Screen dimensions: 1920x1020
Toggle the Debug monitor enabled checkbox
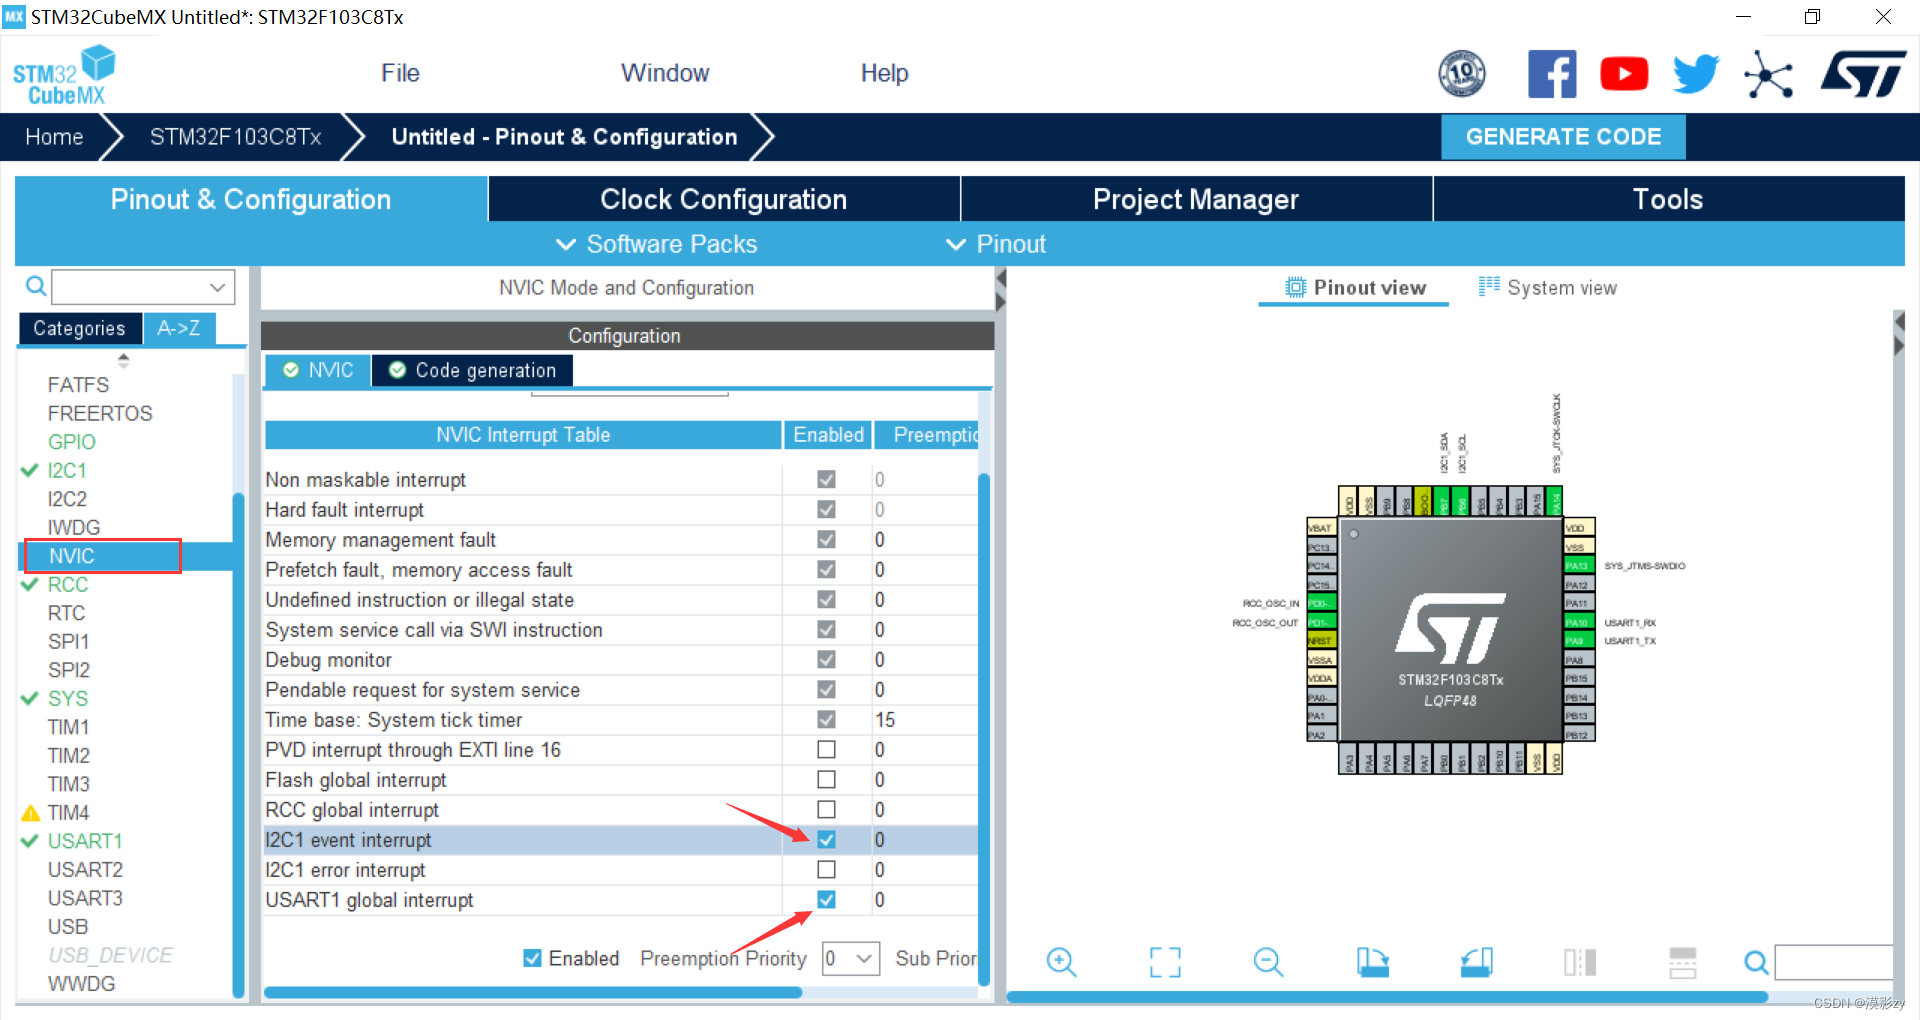coord(826,659)
